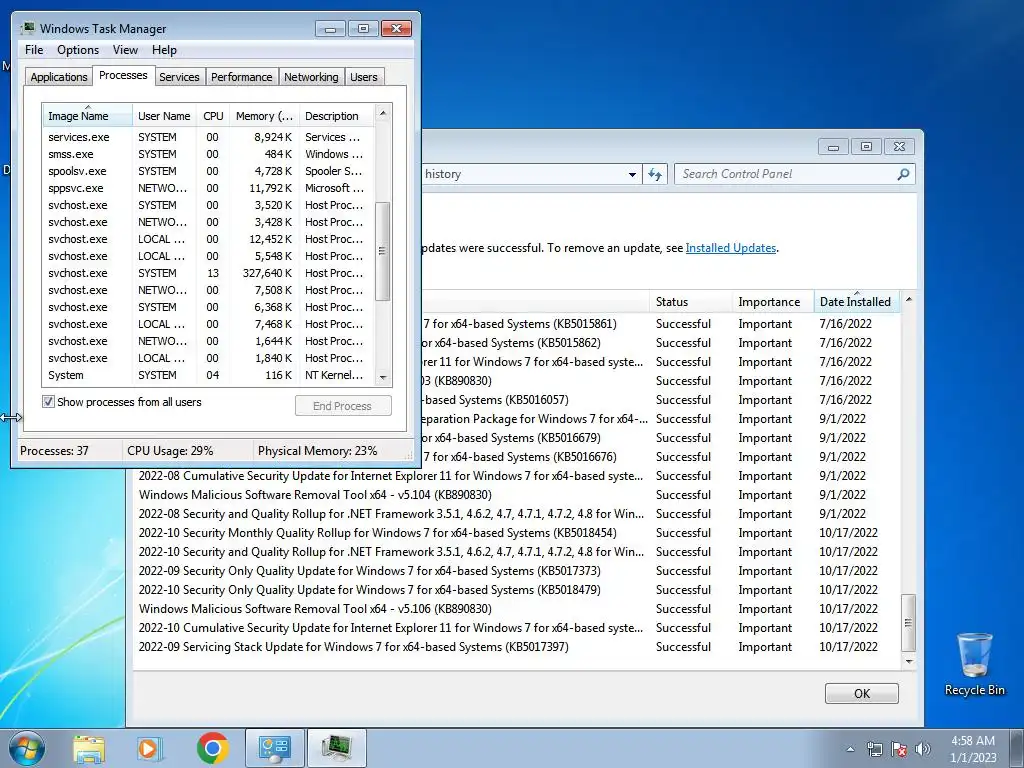Select the smss.exe process row
The height and width of the screenshot is (768, 1024).
pos(208,154)
